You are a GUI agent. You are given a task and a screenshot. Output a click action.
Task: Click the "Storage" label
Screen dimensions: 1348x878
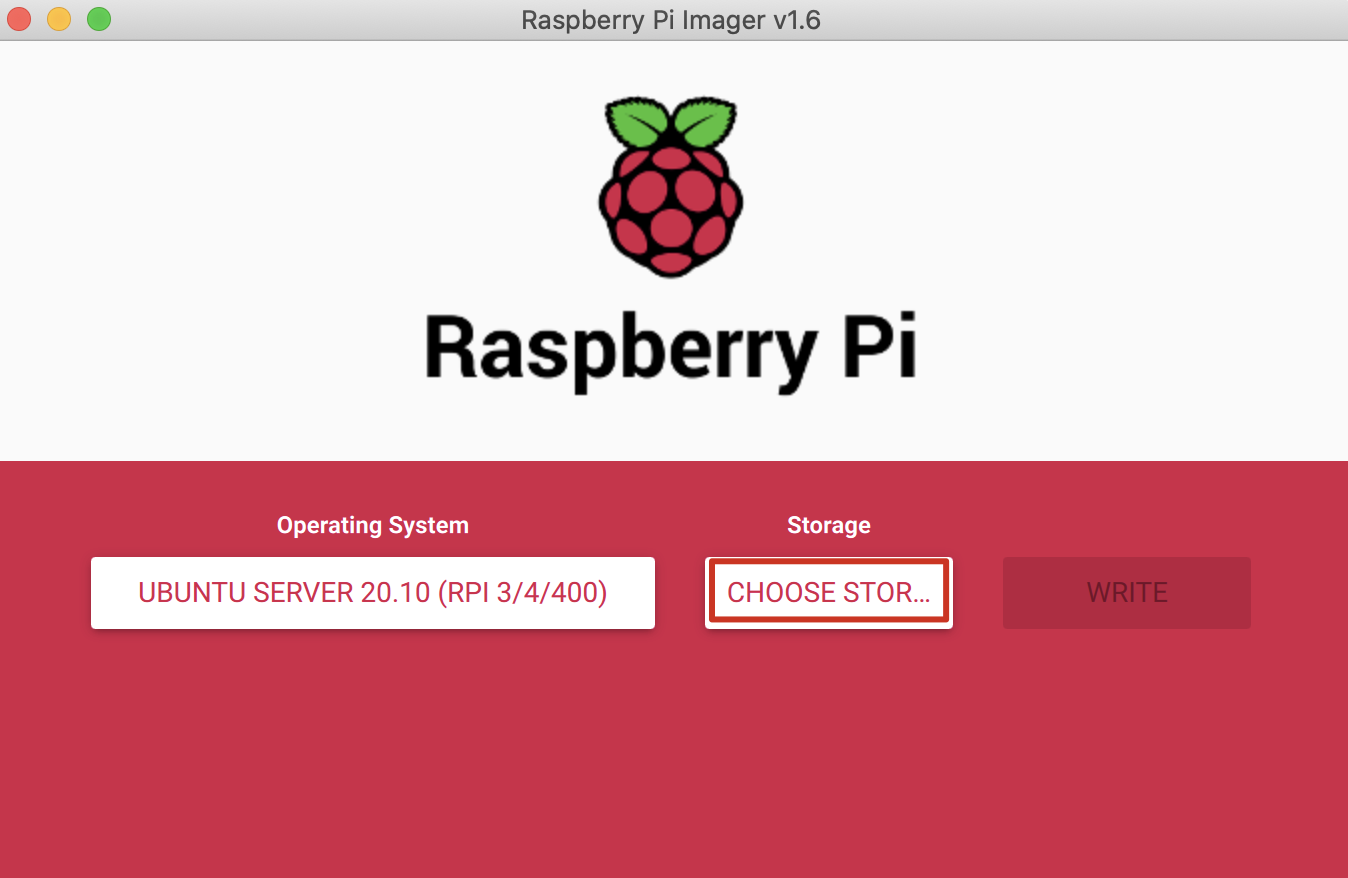[x=829, y=525]
